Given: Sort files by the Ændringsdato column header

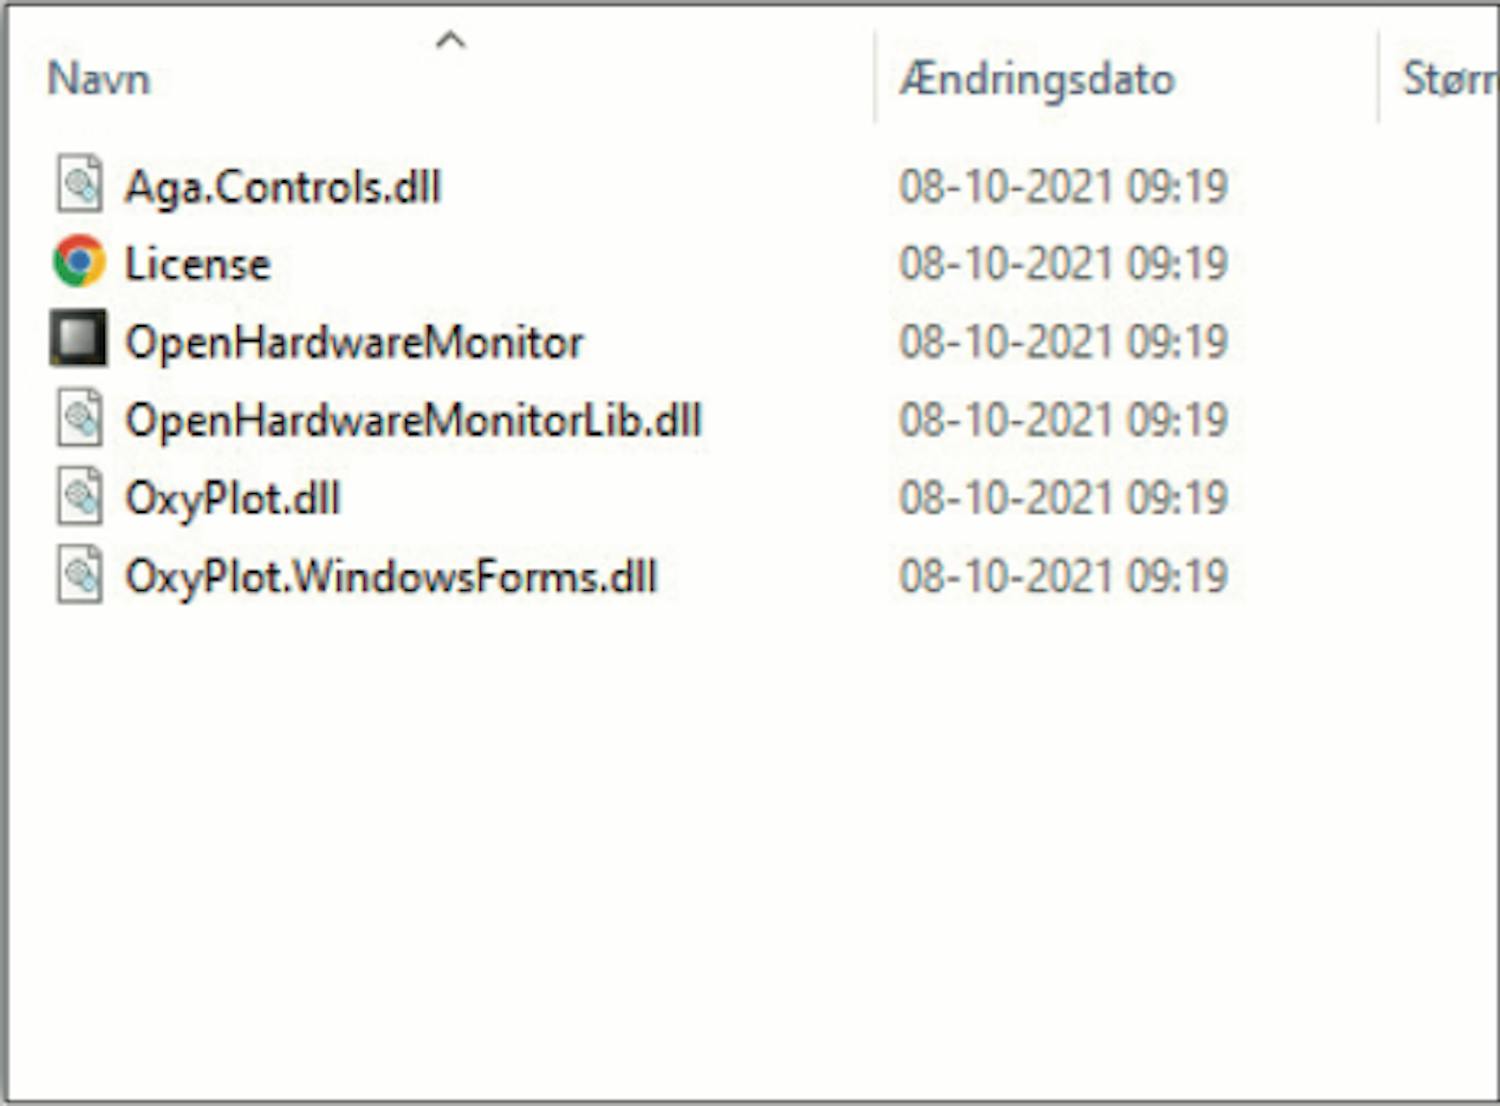Looking at the screenshot, I should [x=1036, y=79].
